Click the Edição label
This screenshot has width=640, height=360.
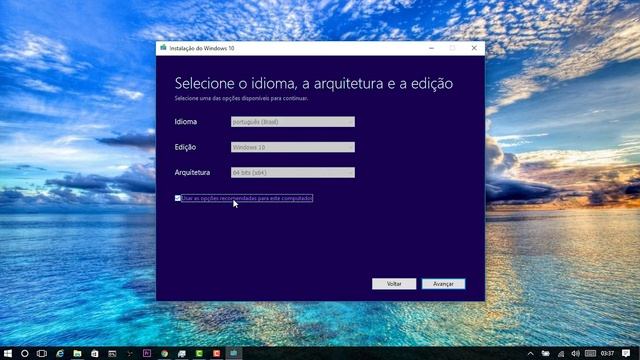[185, 147]
